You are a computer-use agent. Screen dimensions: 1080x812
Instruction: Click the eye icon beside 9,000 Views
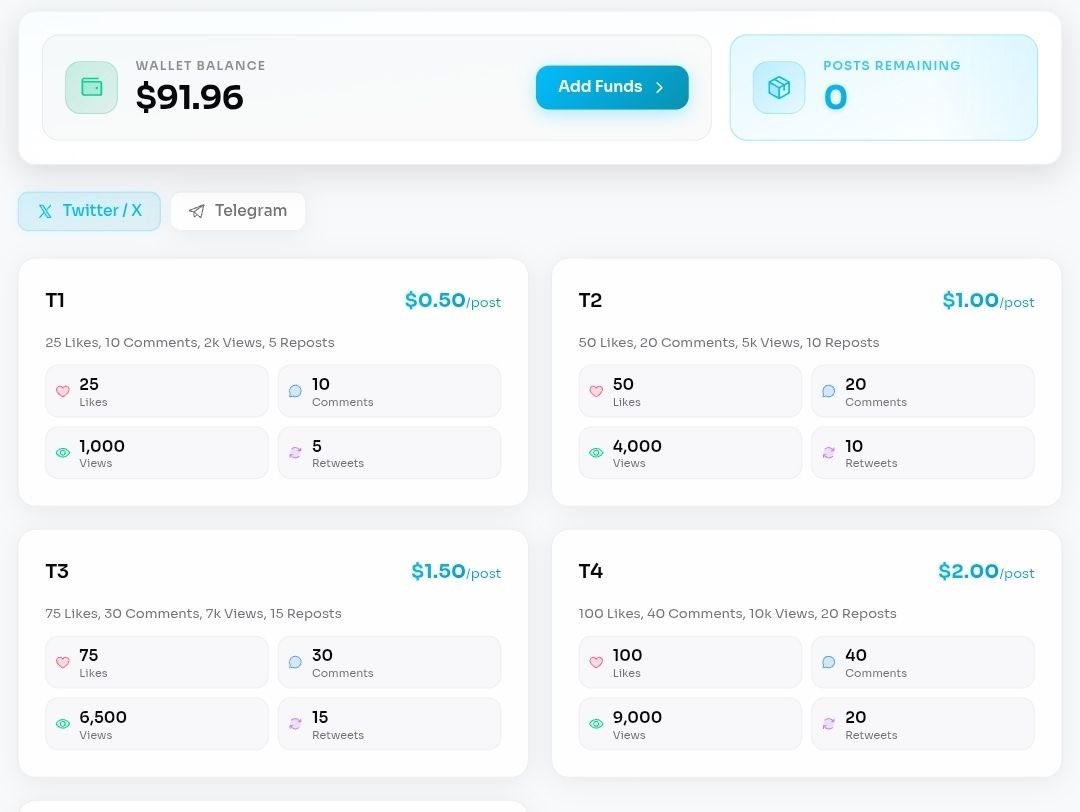pyautogui.click(x=596, y=724)
